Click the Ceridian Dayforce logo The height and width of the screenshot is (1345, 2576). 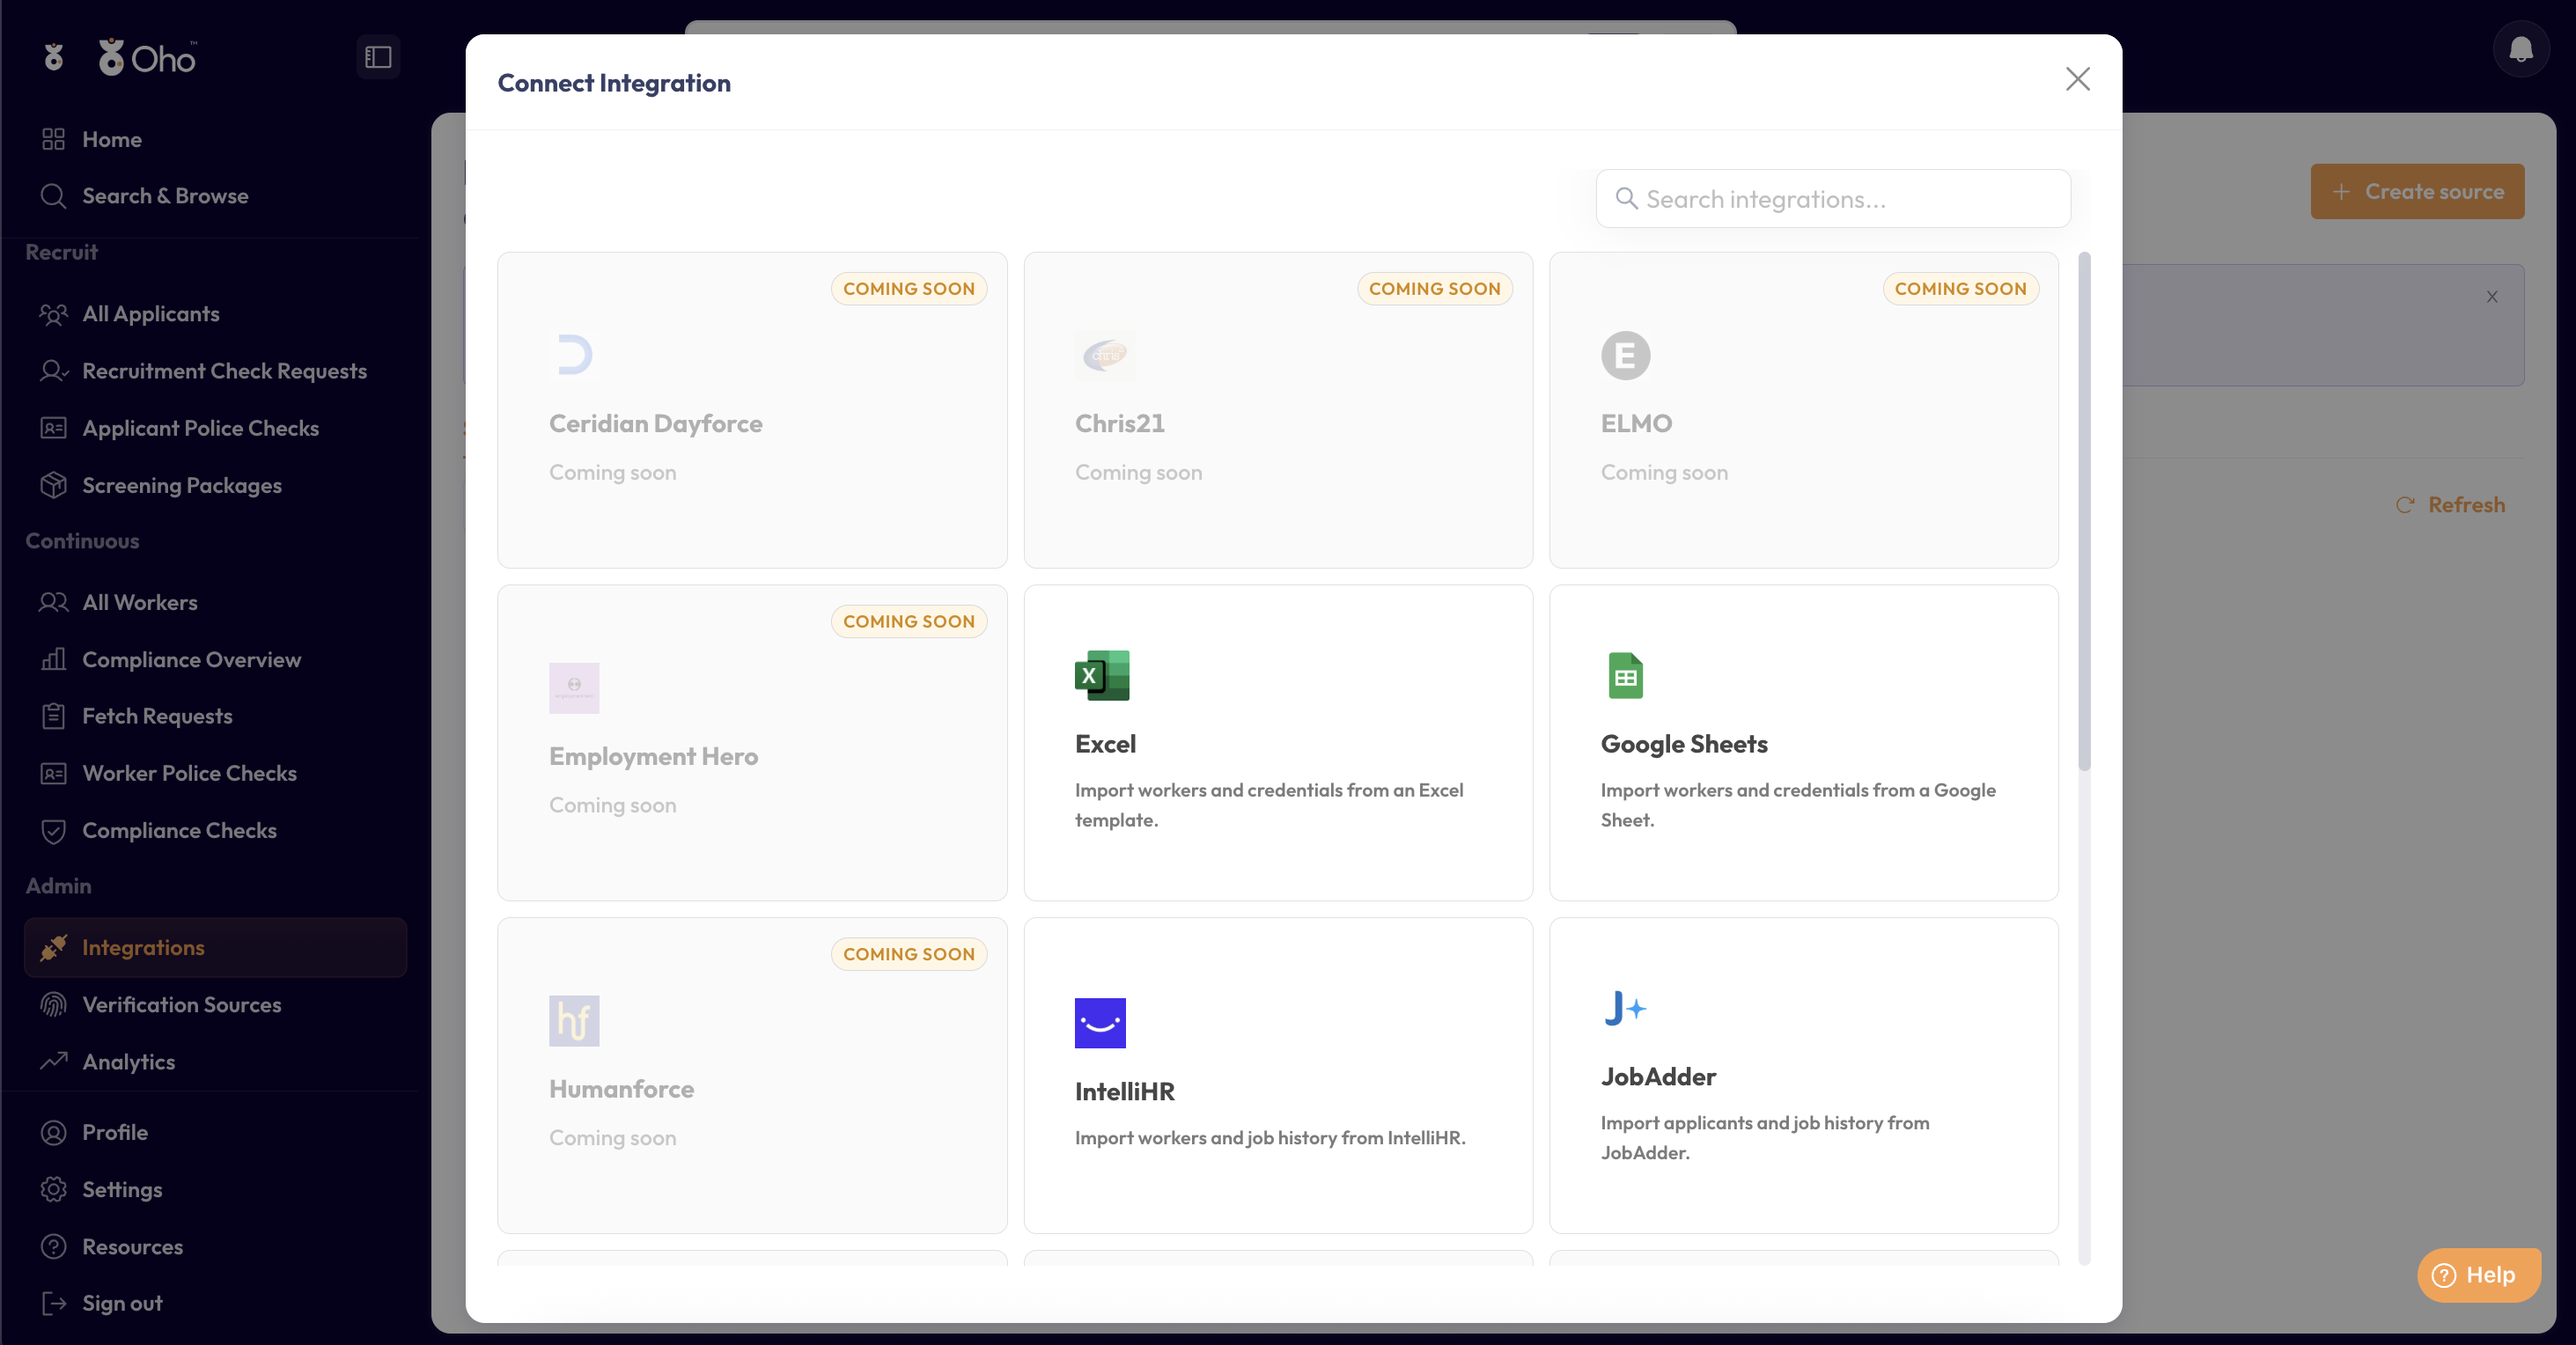tap(574, 355)
